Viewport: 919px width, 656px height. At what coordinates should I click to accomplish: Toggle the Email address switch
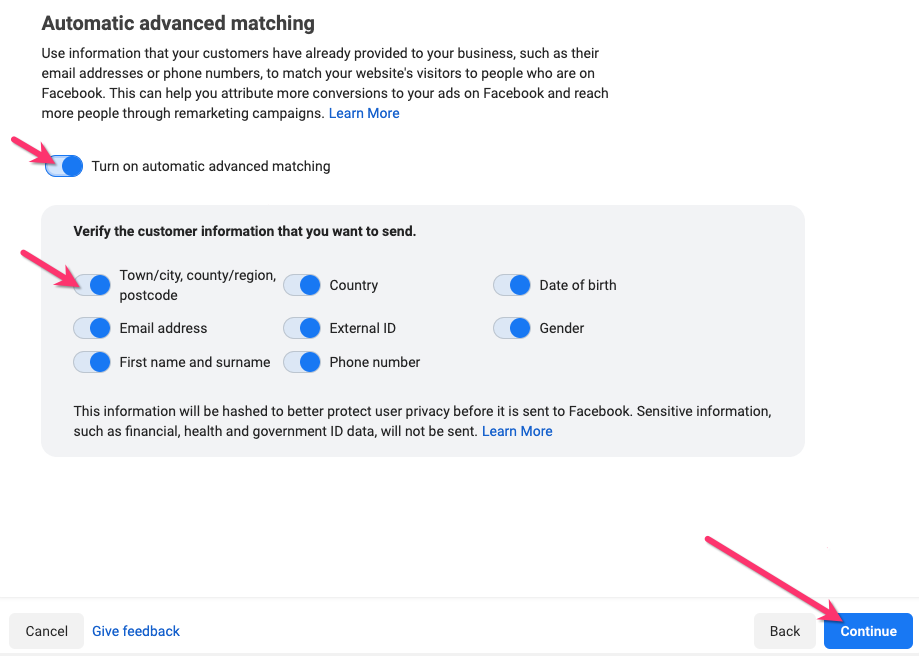click(92, 328)
